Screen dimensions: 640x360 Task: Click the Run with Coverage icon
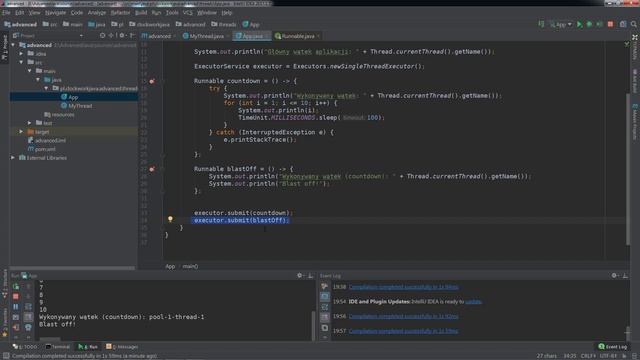(x=600, y=24)
